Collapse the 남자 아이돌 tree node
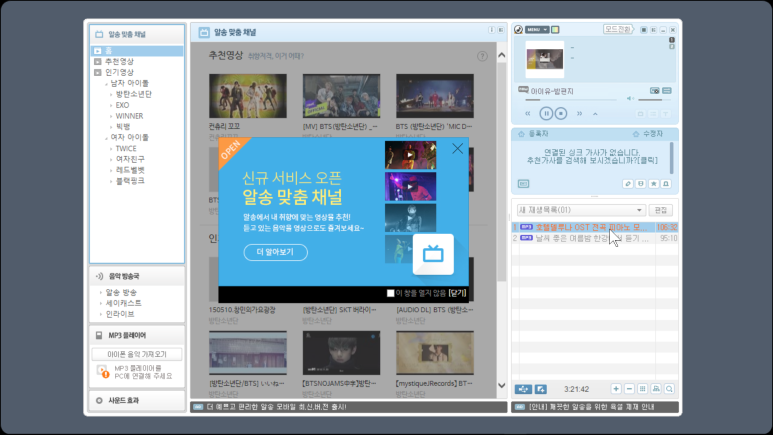773x435 pixels. tap(106, 84)
